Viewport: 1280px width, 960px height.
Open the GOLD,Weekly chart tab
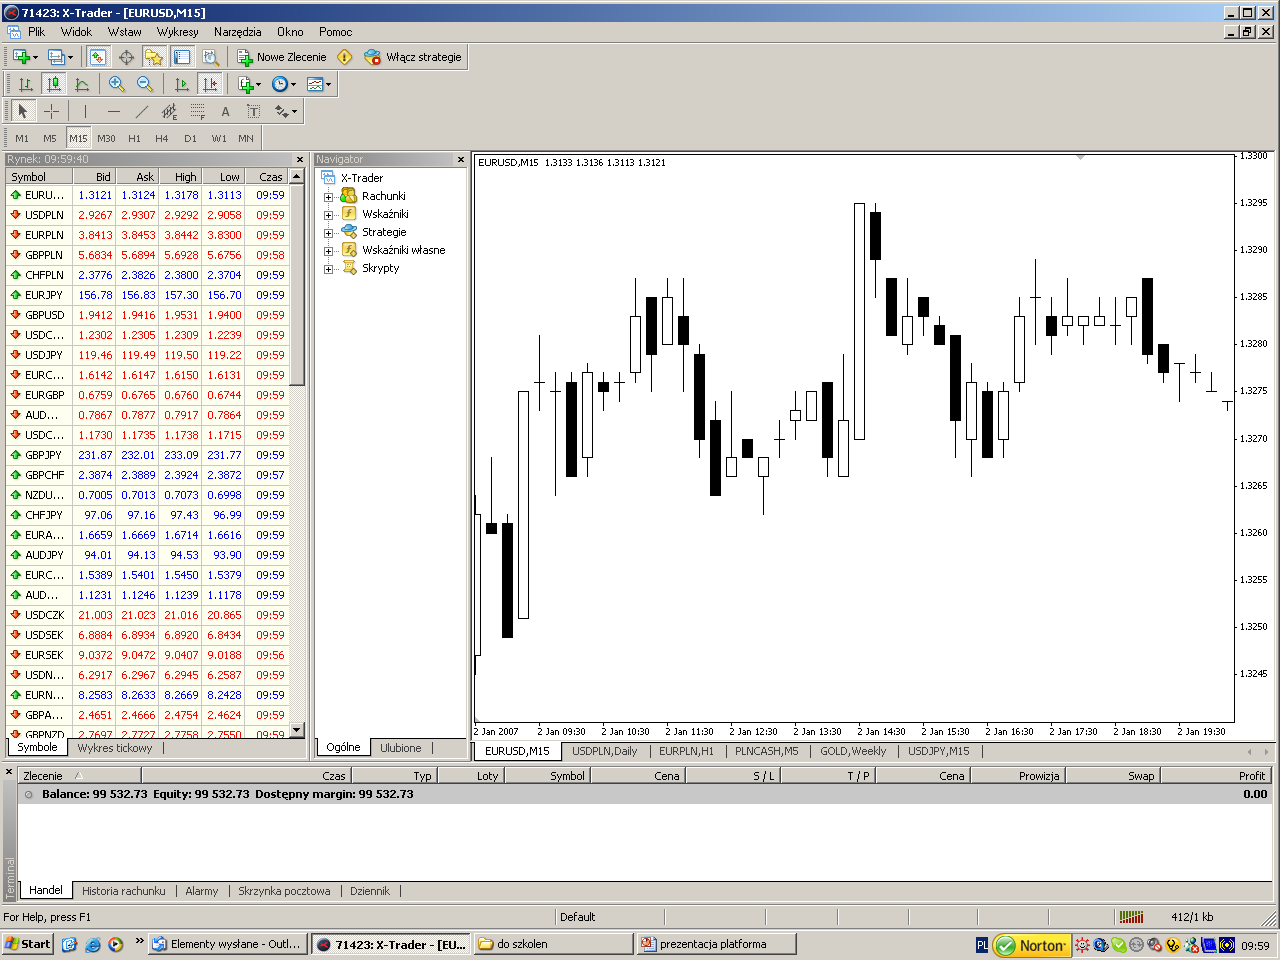853,751
